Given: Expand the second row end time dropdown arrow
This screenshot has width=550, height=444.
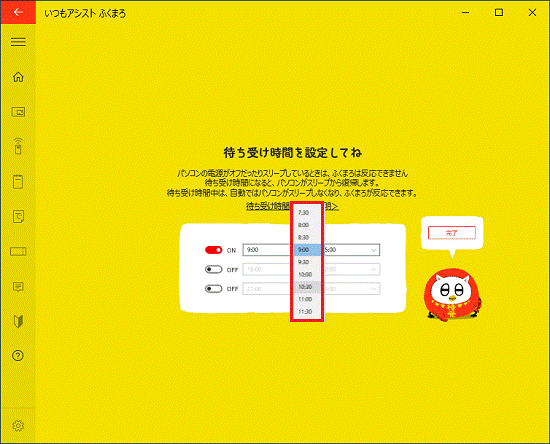Looking at the screenshot, I should pos(374,269).
